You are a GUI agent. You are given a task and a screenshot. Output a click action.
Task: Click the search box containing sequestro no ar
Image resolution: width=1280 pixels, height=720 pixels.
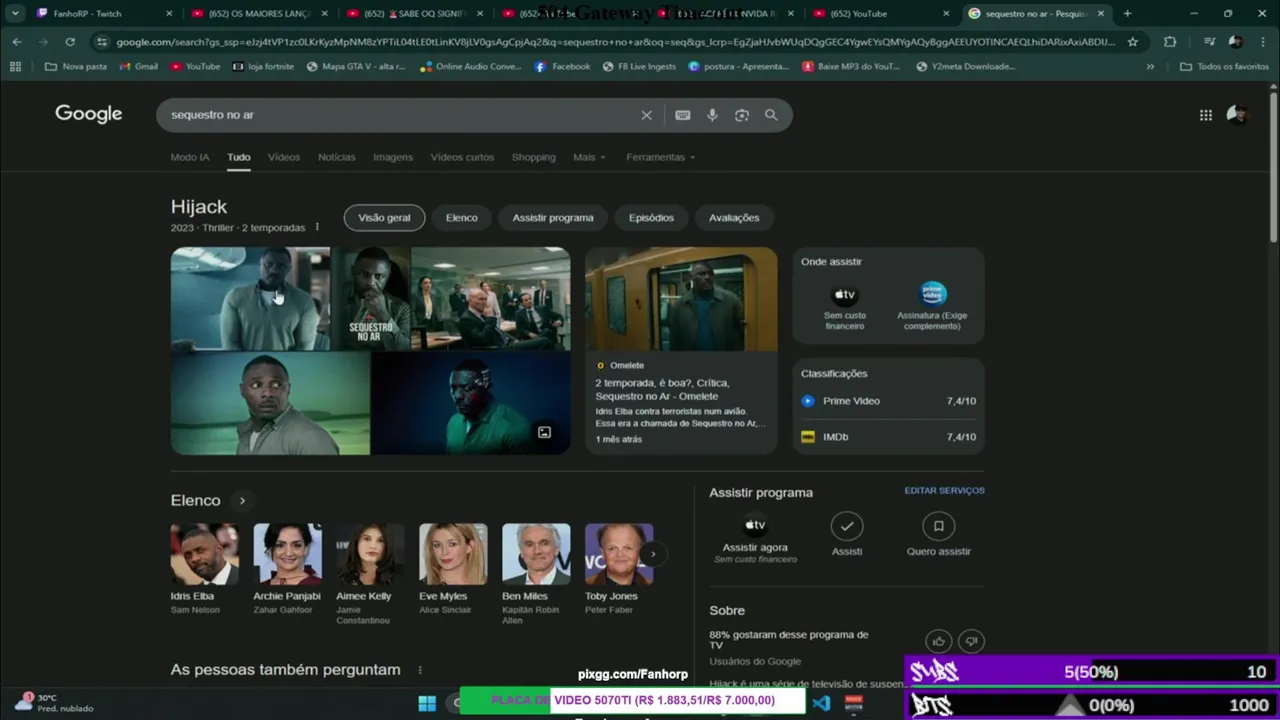[400, 115]
